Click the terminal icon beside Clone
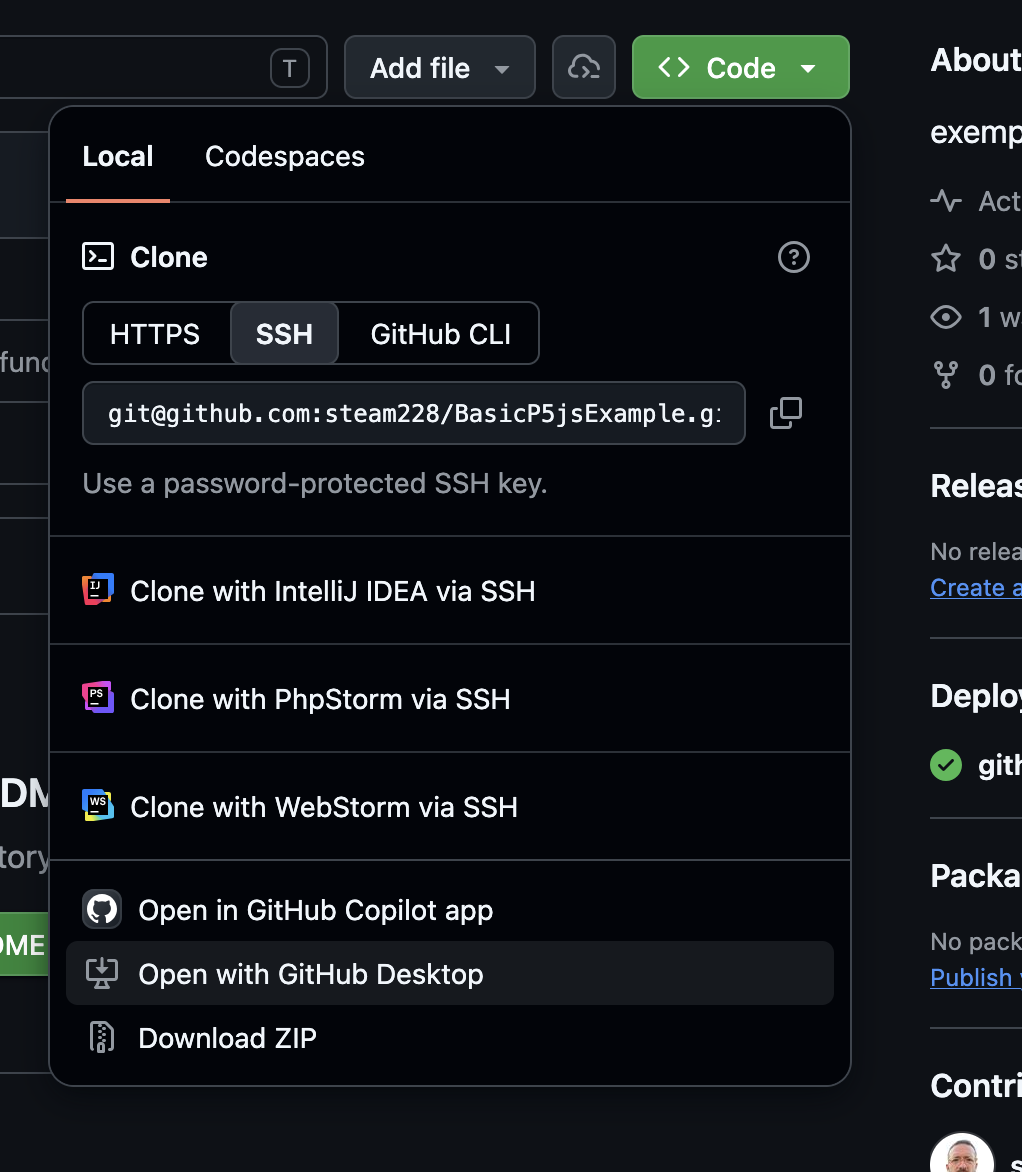The height and width of the screenshot is (1172, 1022). [98, 256]
